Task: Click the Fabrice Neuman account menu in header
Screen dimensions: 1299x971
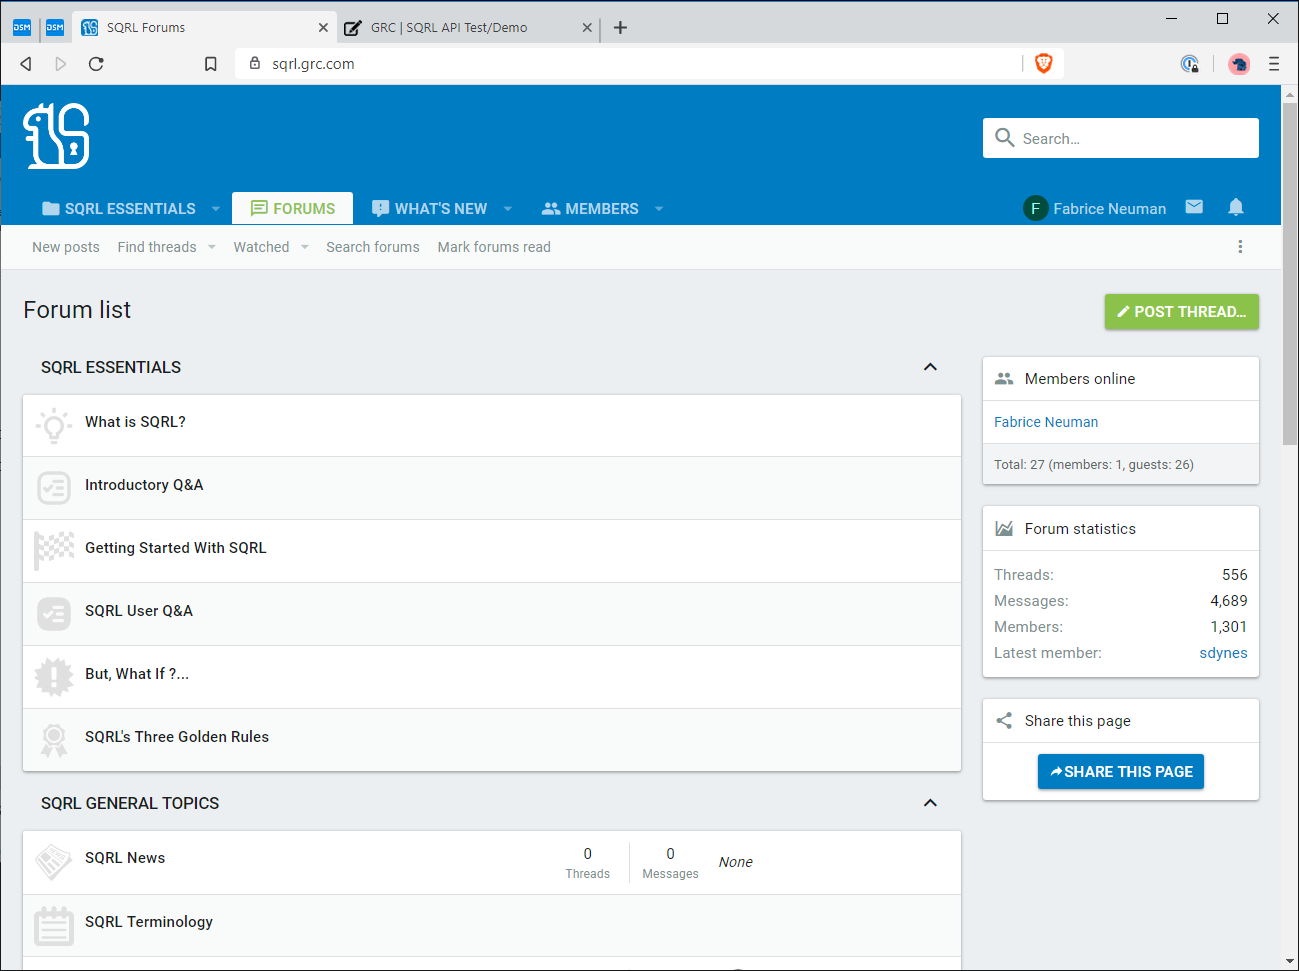Action: 1095,208
